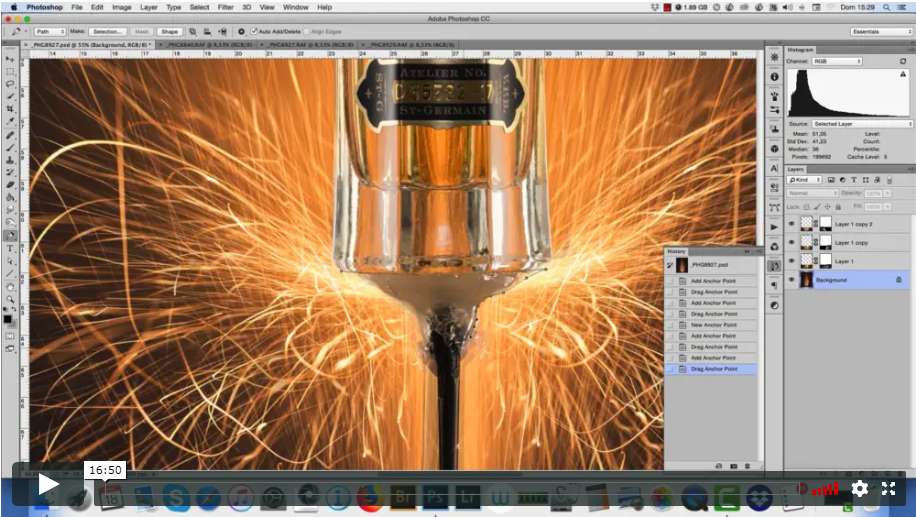Select the Drag Anchor Point highlighted history state
The width and height of the screenshot is (916, 517).
[x=710, y=369]
